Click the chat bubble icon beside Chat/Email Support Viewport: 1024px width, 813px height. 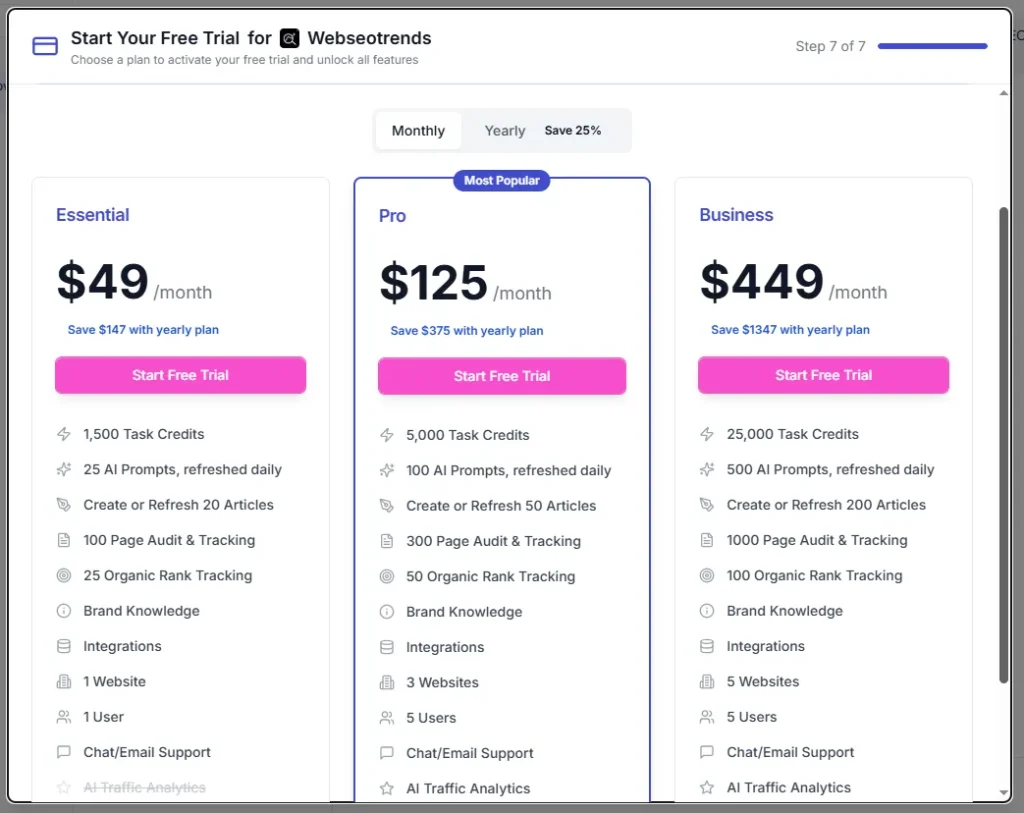pos(63,752)
